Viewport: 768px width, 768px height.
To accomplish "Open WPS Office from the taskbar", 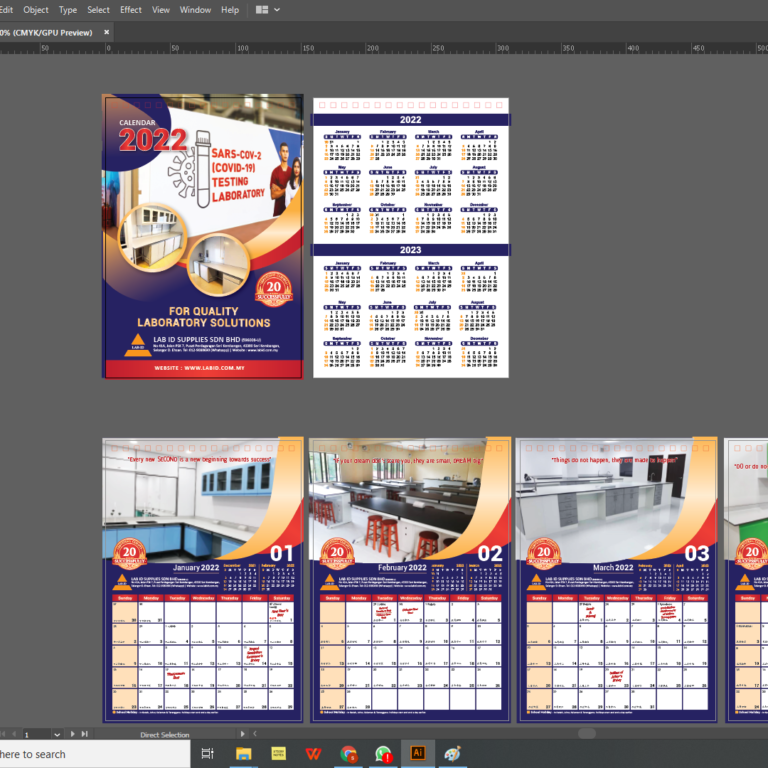I will [x=313, y=754].
